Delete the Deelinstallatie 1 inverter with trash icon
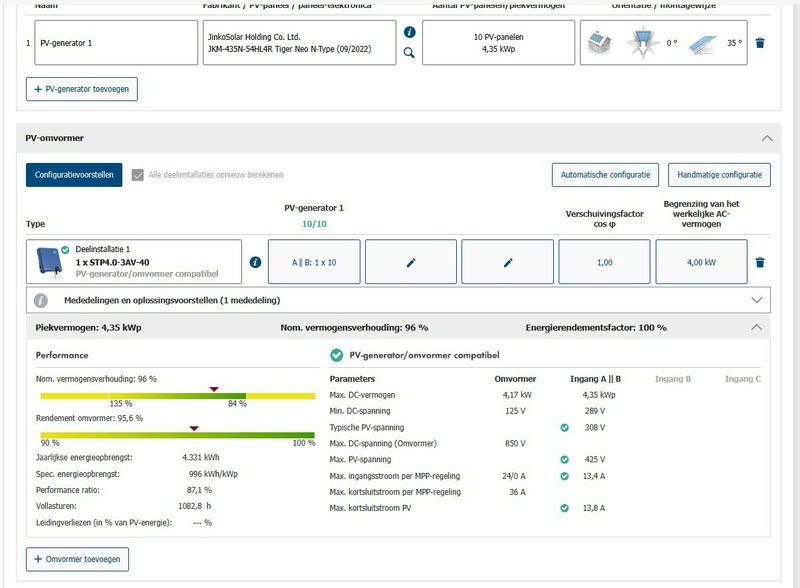 (760, 263)
